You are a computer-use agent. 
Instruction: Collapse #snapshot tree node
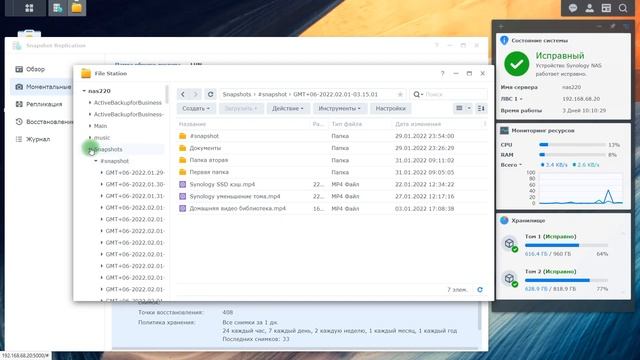(96, 161)
